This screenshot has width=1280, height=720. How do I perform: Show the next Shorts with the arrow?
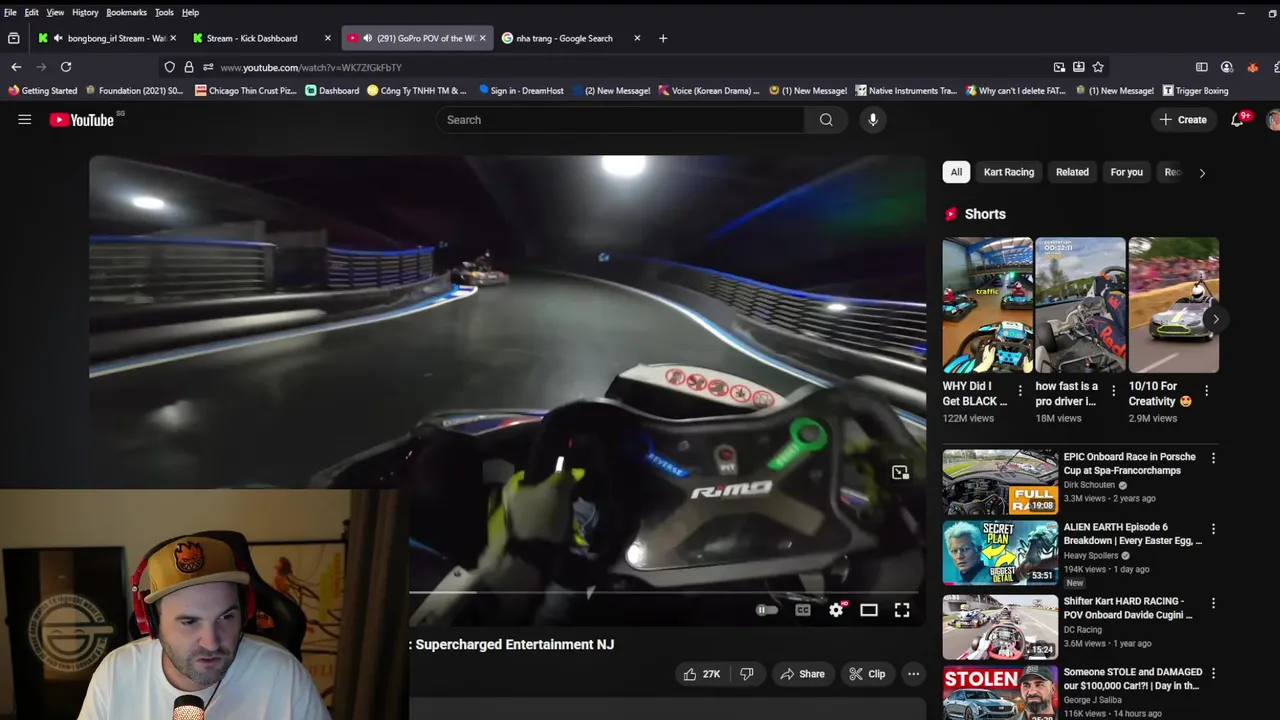[1215, 319]
